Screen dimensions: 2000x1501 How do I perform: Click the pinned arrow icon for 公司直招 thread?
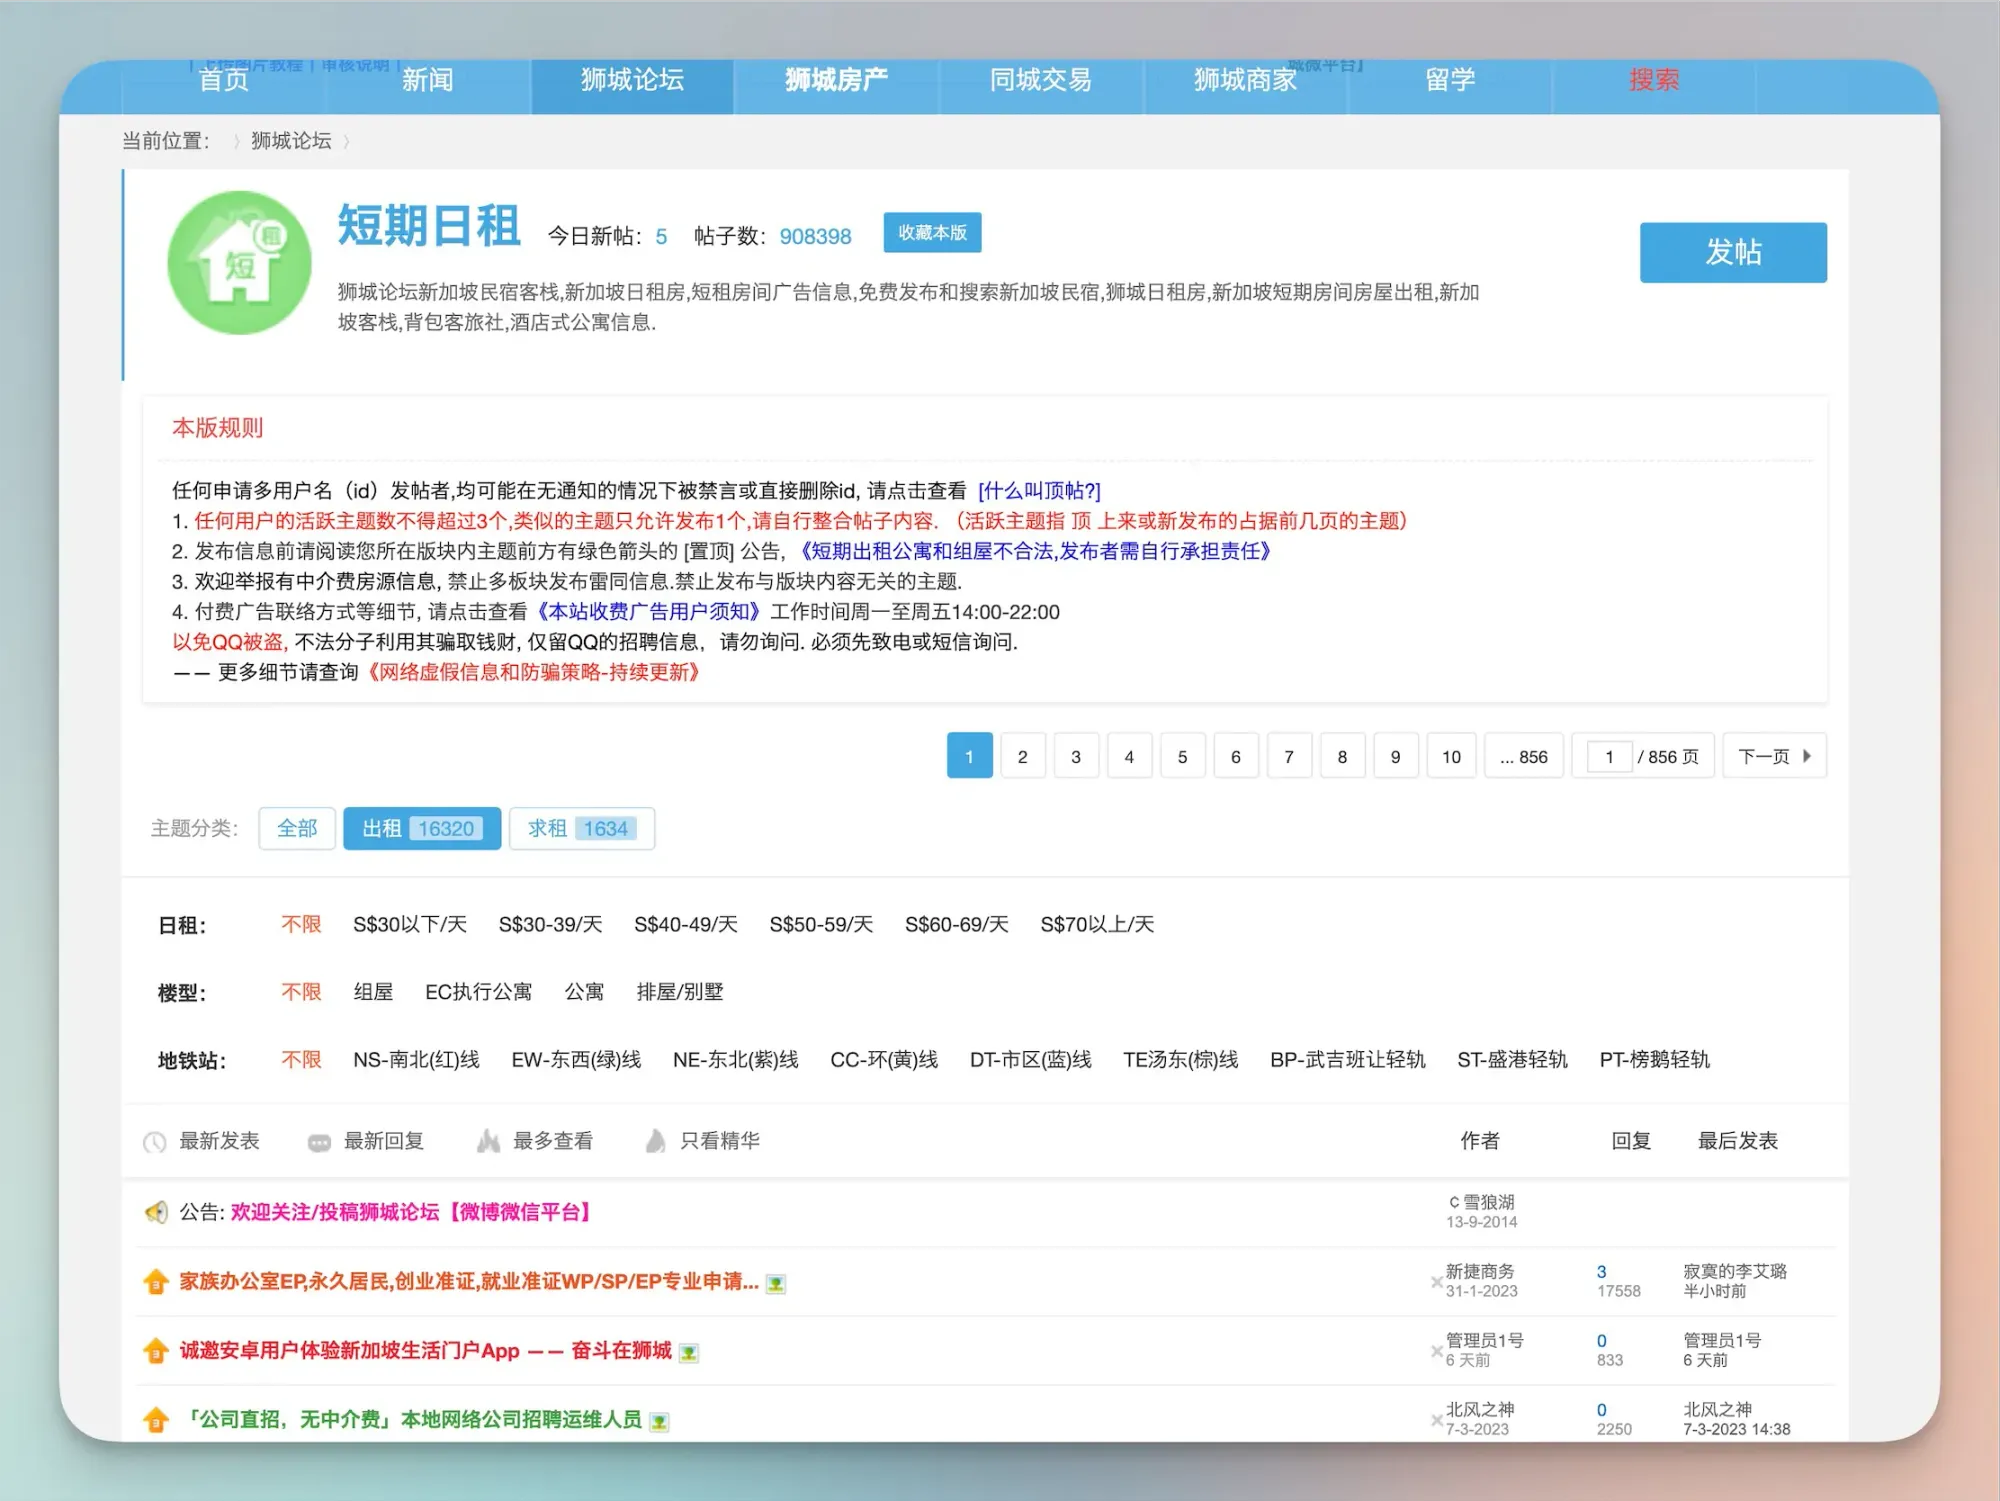pos(156,1420)
